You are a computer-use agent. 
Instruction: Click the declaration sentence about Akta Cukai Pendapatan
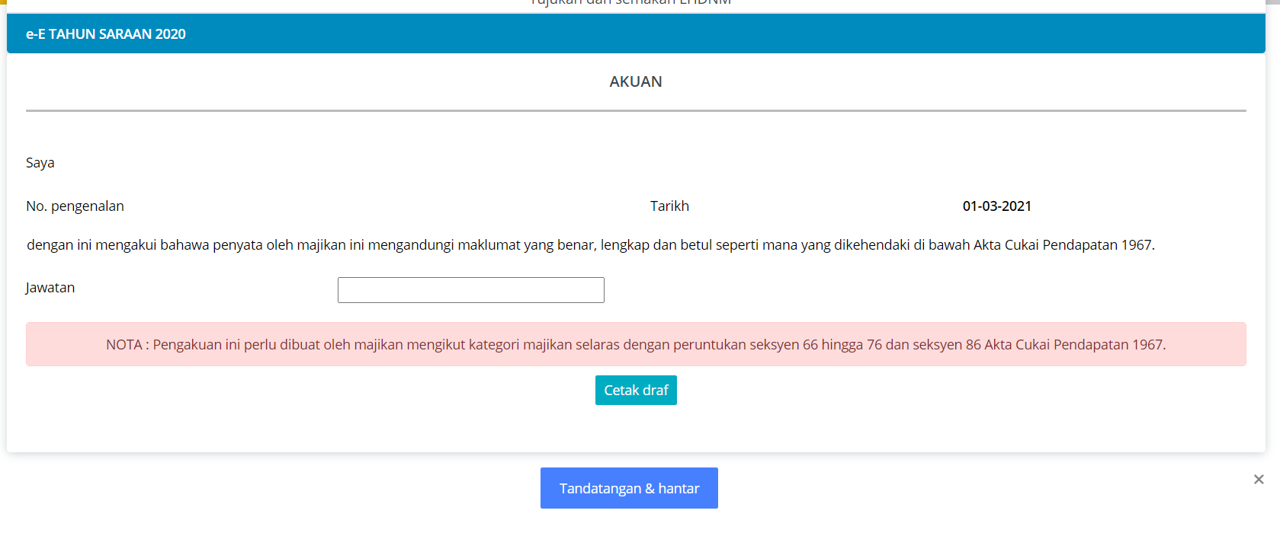pos(590,244)
